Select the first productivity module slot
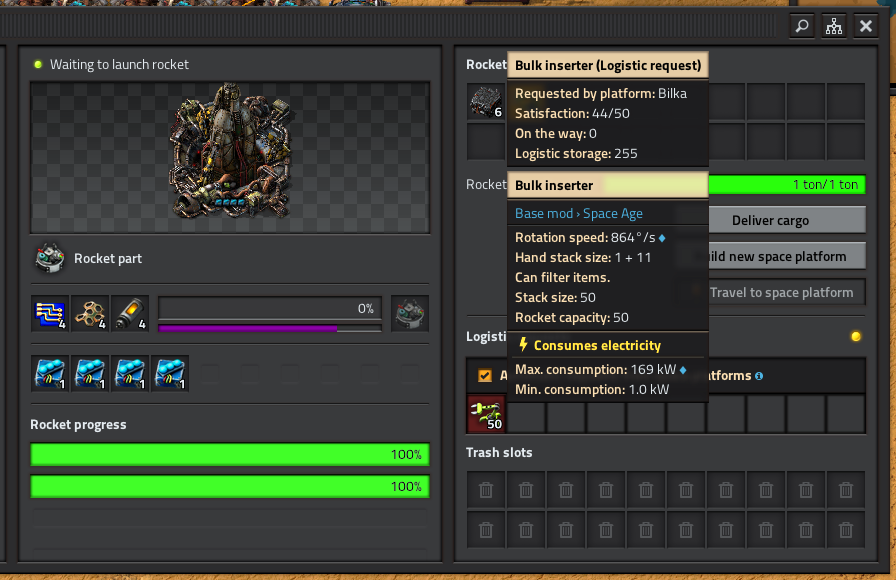 coord(50,374)
